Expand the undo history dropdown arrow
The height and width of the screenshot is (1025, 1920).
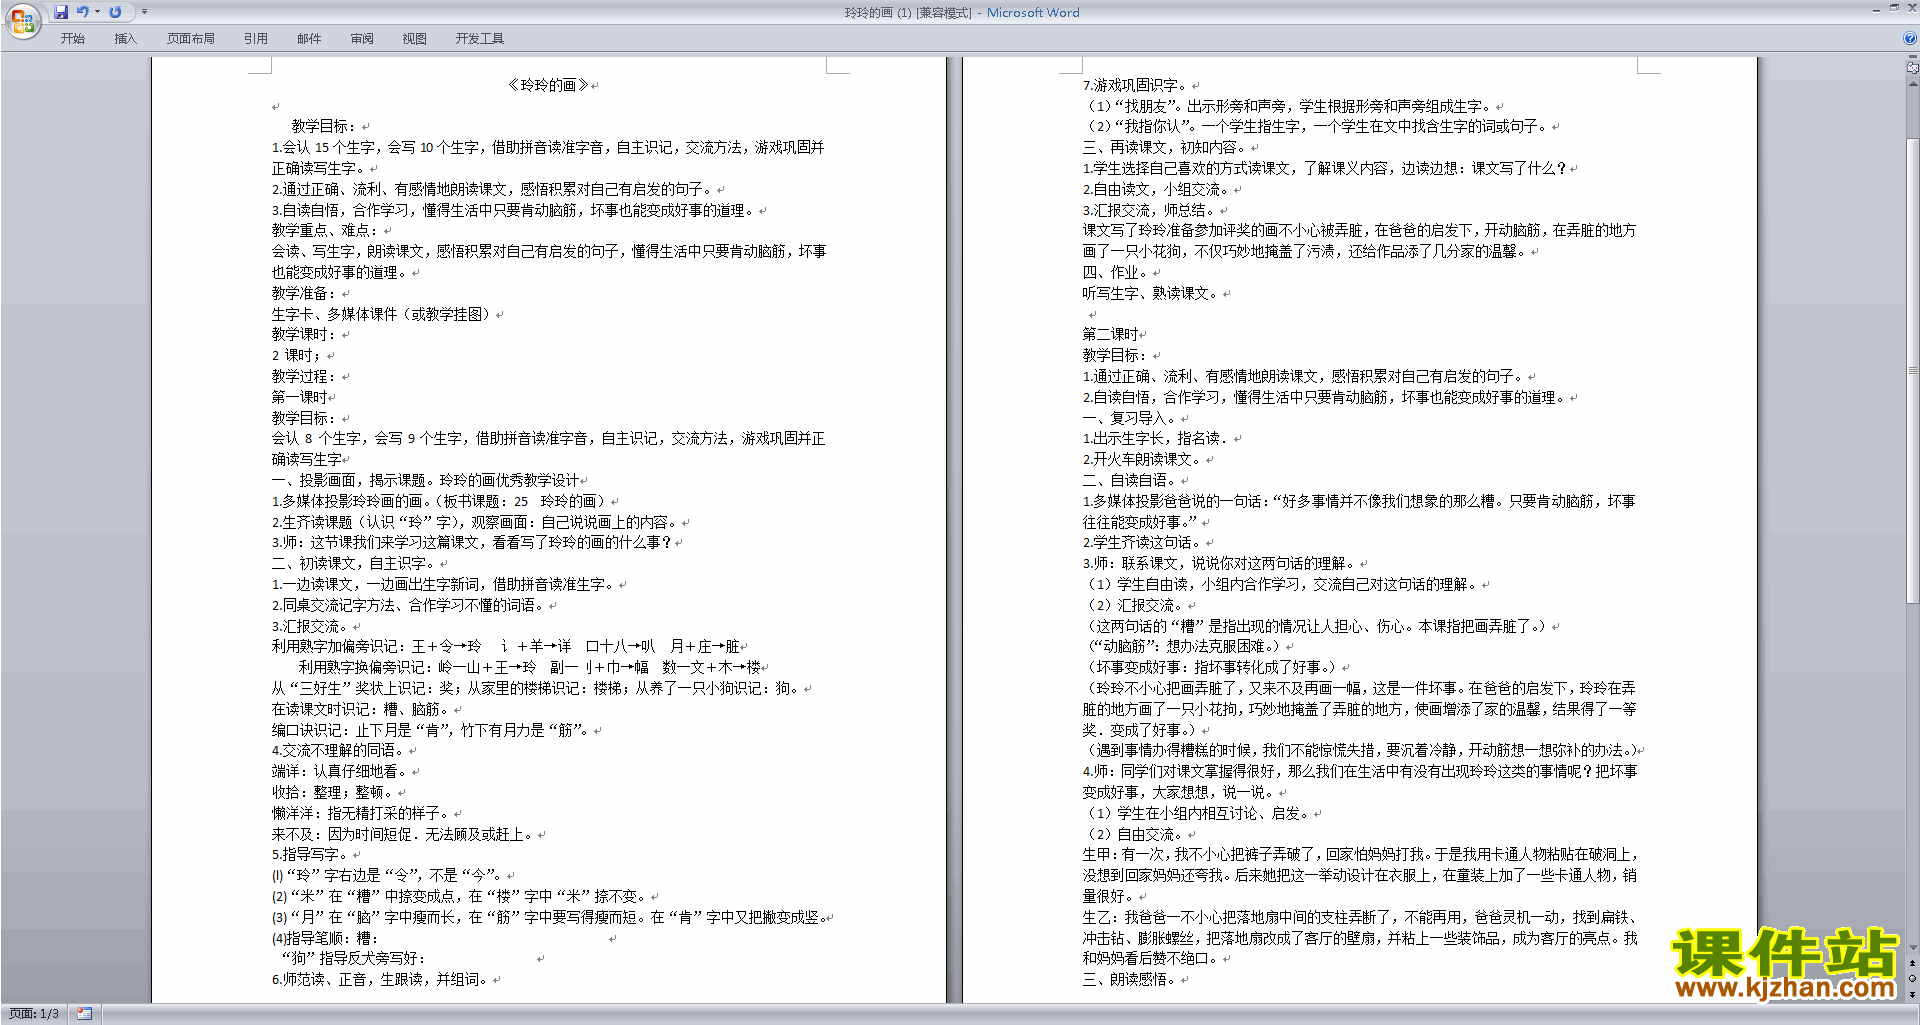click(97, 12)
